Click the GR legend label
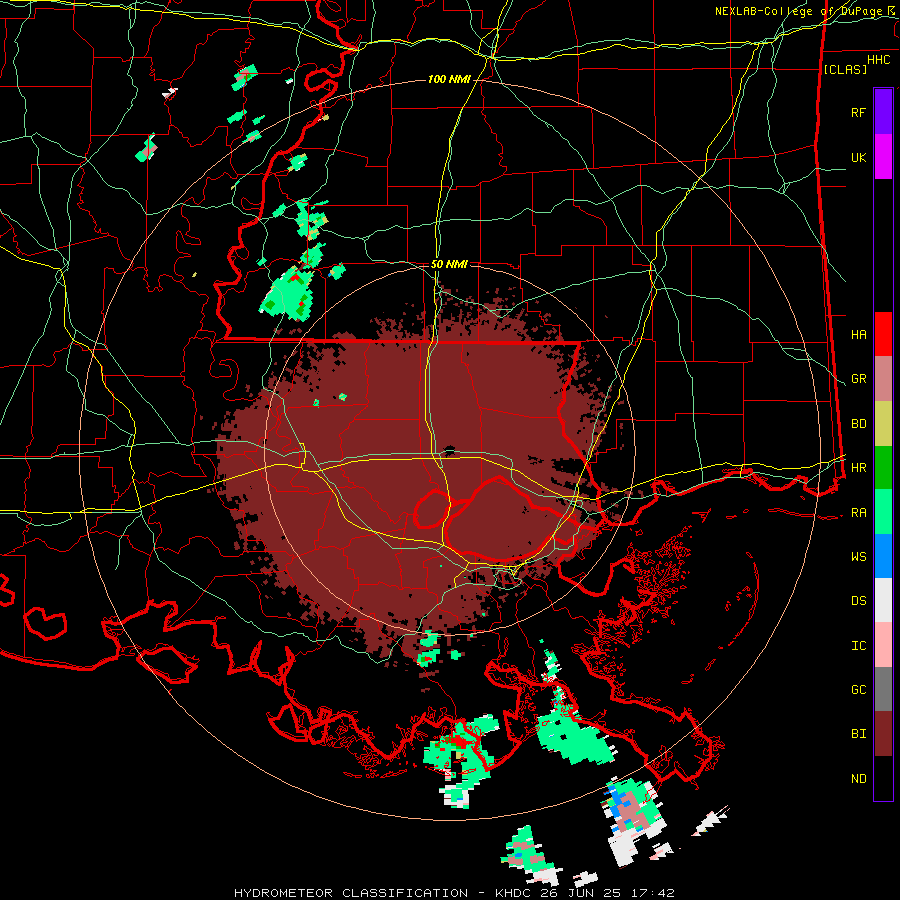This screenshot has width=900, height=900. (858, 379)
